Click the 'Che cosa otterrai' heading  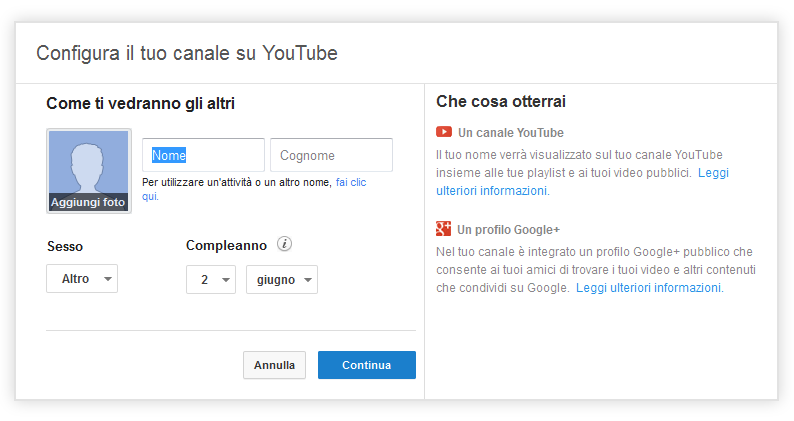point(501,101)
